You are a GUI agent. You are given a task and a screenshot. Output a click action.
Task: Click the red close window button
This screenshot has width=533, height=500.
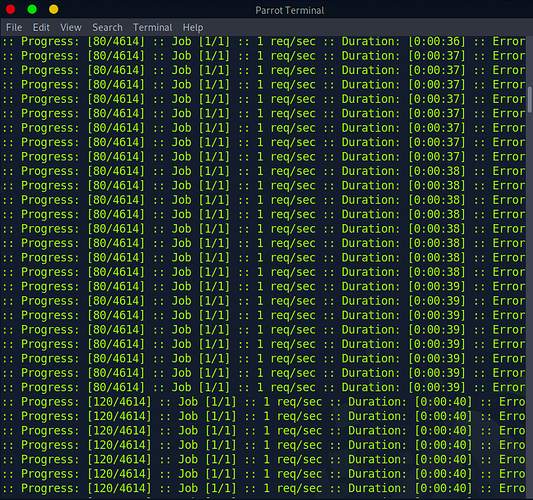[11, 9]
